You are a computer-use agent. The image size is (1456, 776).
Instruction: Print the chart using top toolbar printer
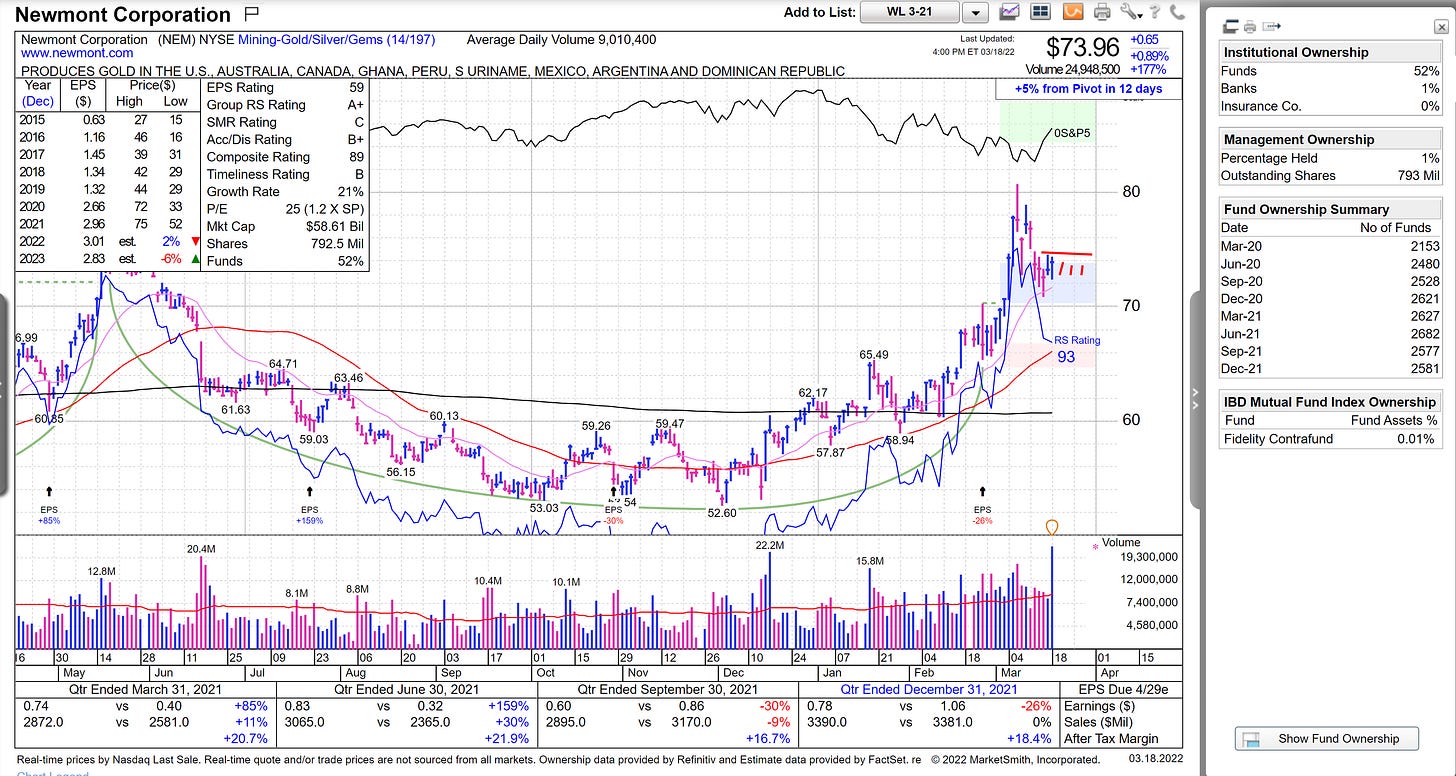point(1102,12)
